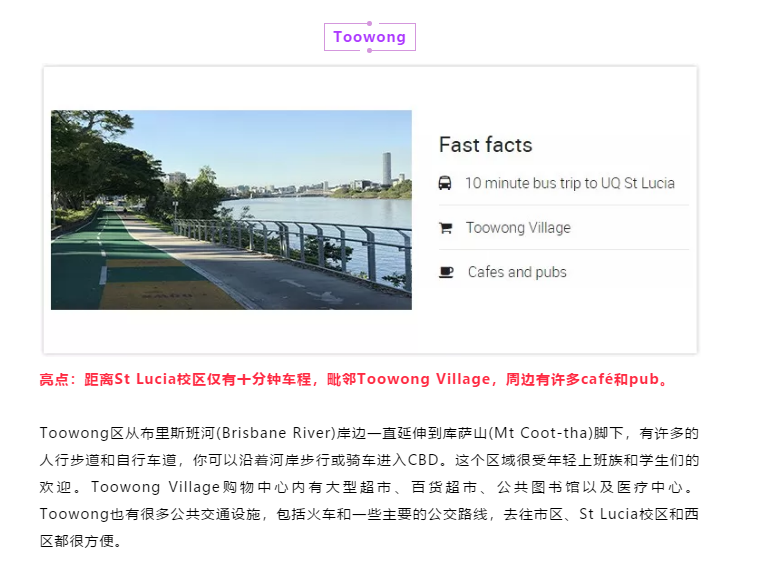The width and height of the screenshot is (778, 580).
Task: Click the coffee cup icon beside Cafes and pubs
Action: pos(446,272)
